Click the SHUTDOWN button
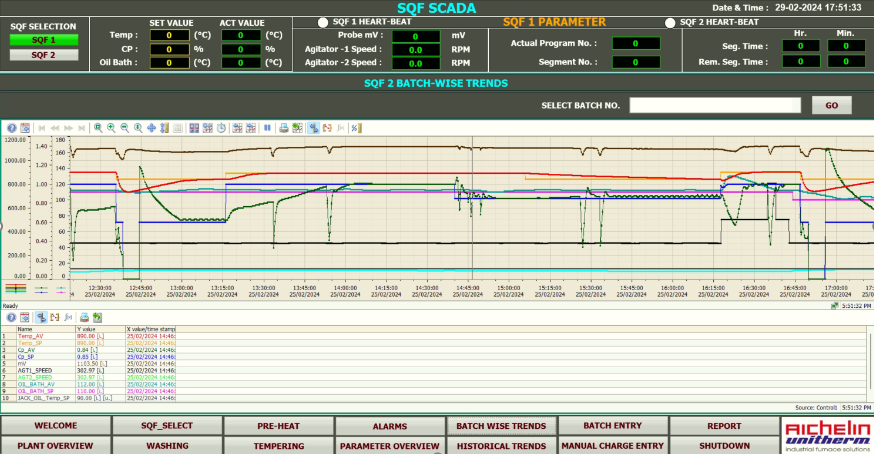The height and width of the screenshot is (454, 874). (724, 446)
